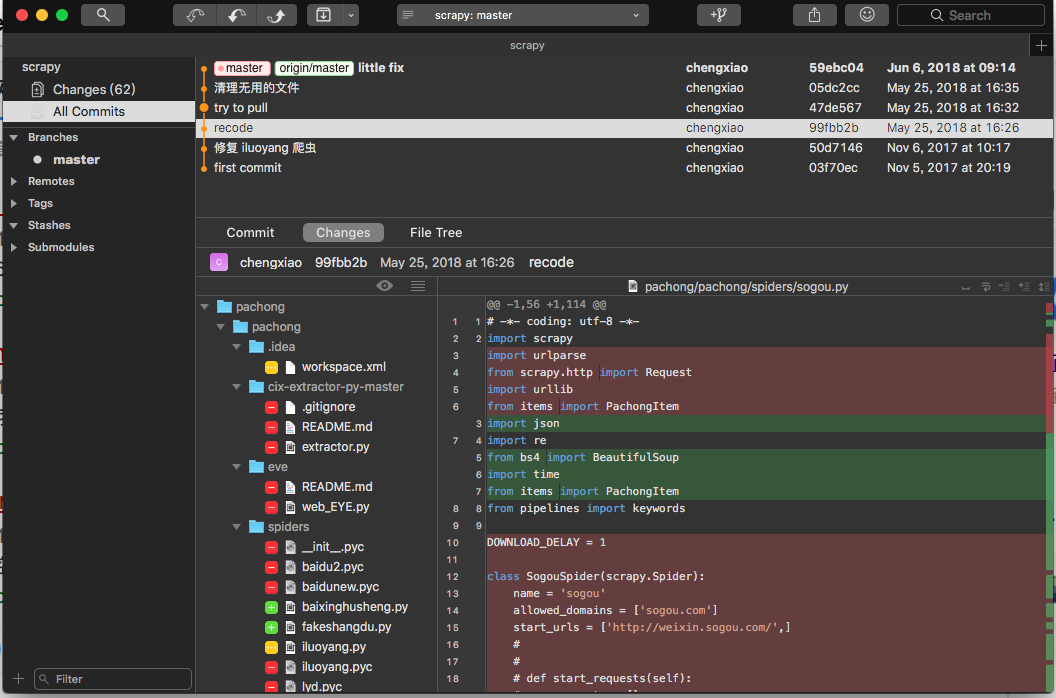Image resolution: width=1056 pixels, height=698 pixels.
Task: Toggle the eye icon above the file tree
Action: [384, 286]
